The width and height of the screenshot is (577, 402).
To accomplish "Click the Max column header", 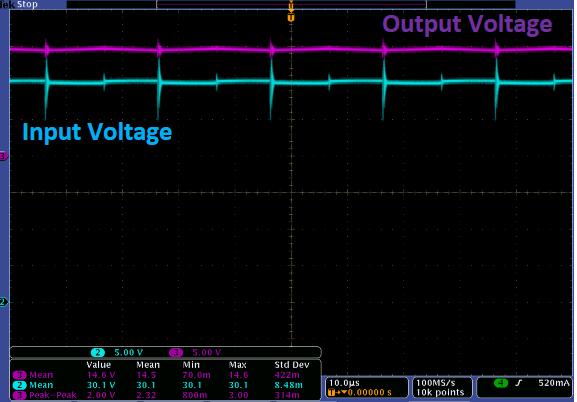I will [x=237, y=365].
